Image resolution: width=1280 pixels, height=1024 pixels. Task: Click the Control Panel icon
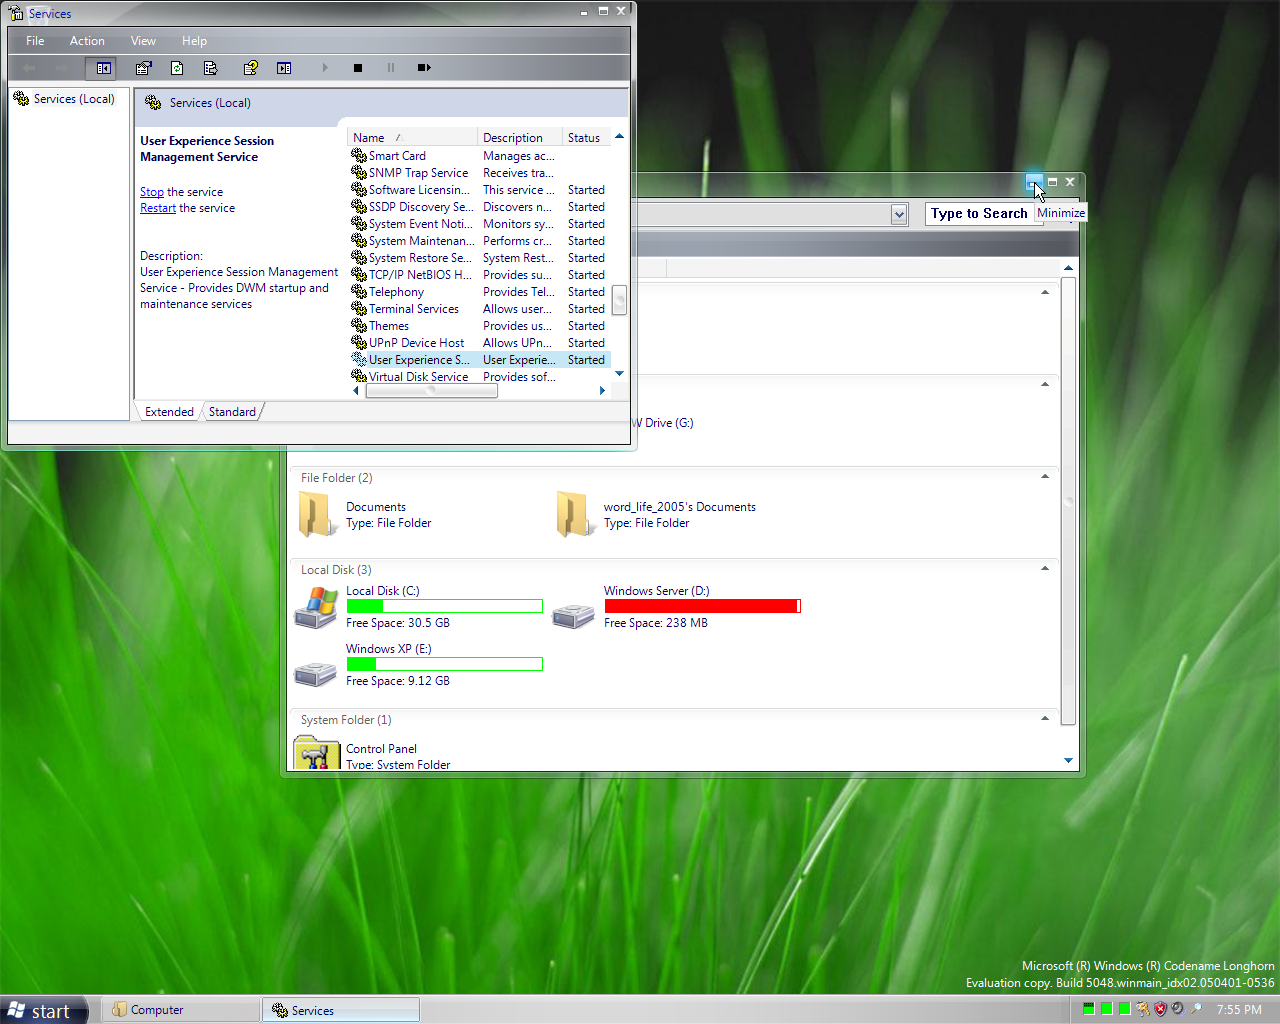point(317,753)
